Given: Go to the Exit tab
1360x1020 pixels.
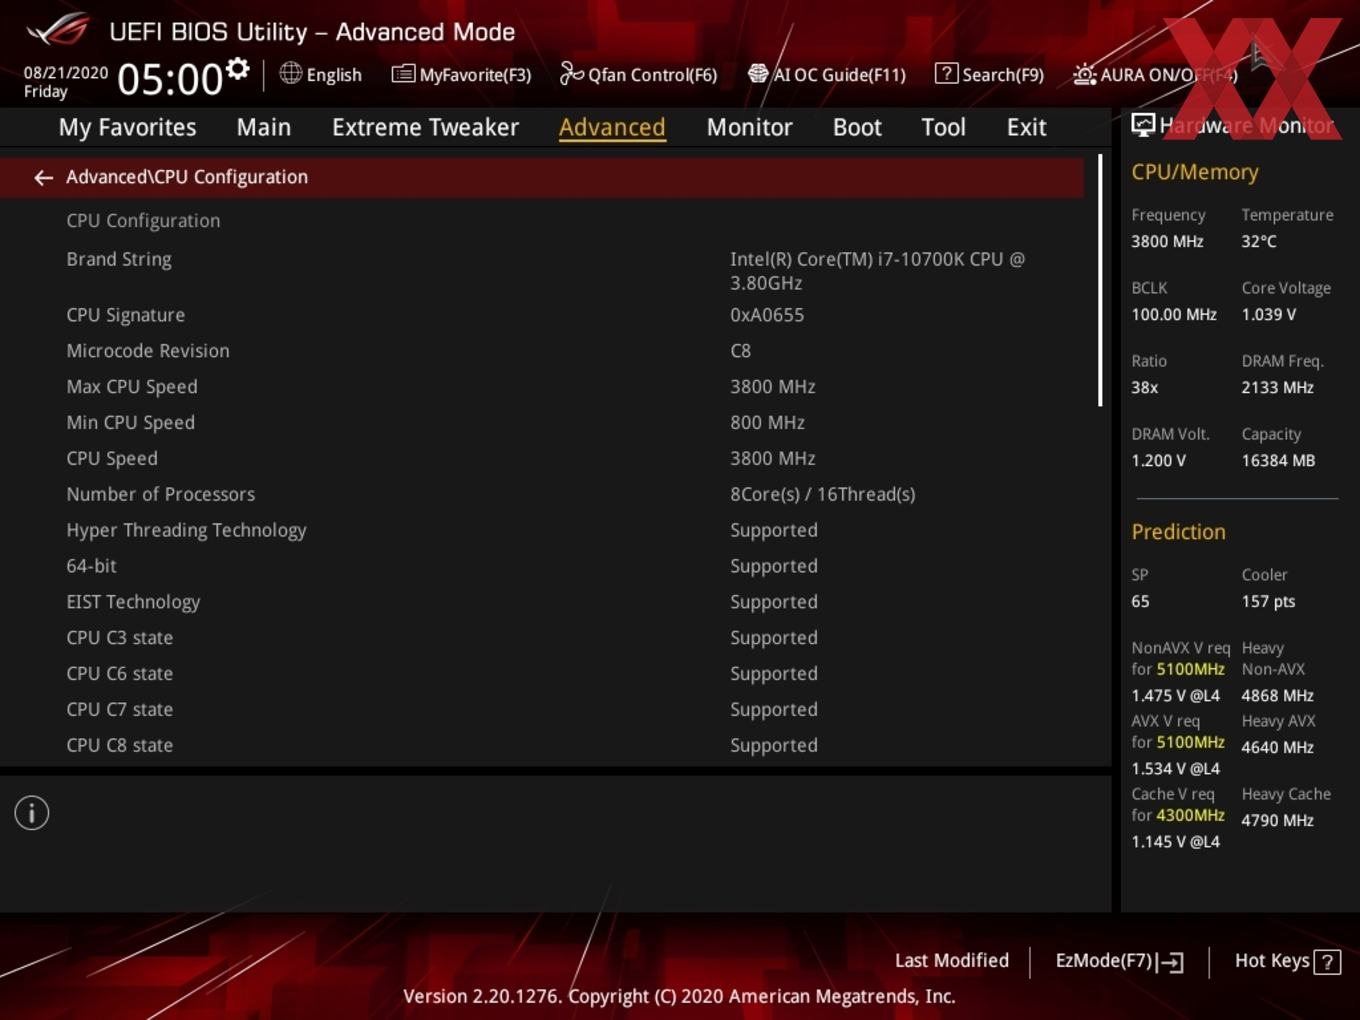Looking at the screenshot, I should point(1026,127).
